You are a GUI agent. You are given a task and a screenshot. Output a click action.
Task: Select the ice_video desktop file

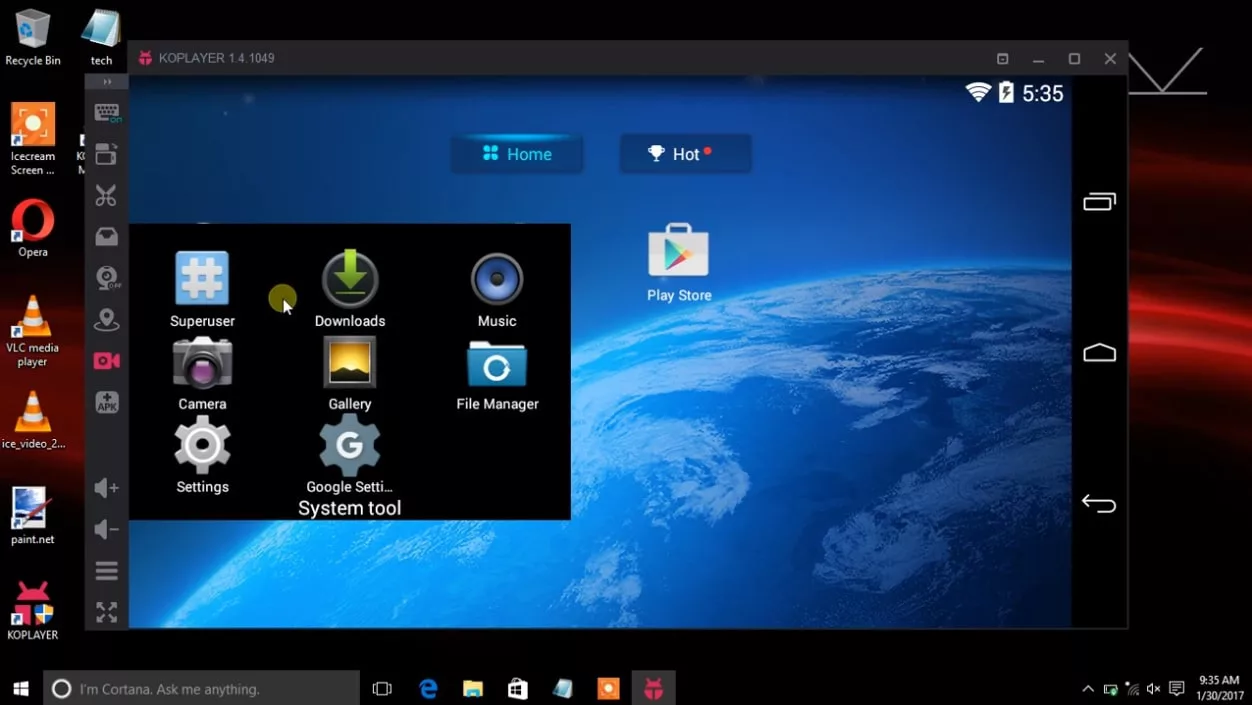[x=32, y=420]
